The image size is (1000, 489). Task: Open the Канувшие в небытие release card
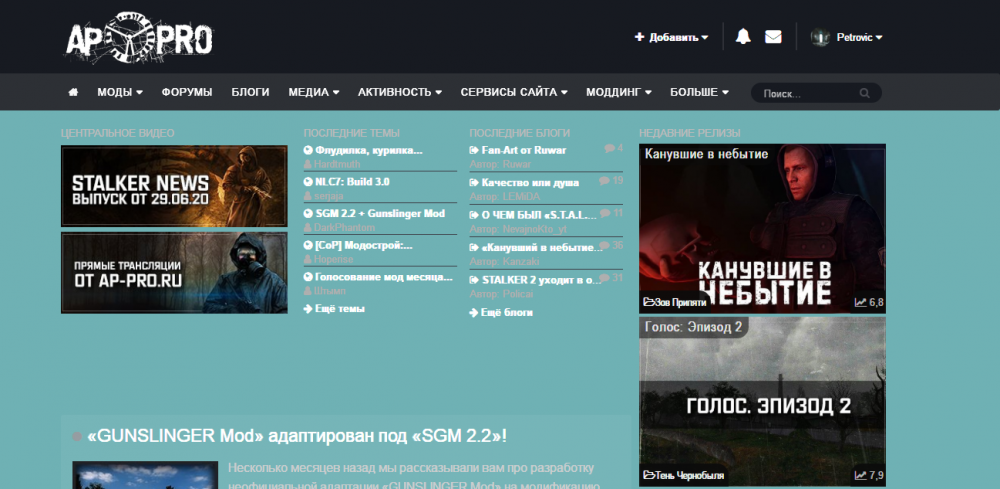[762, 228]
